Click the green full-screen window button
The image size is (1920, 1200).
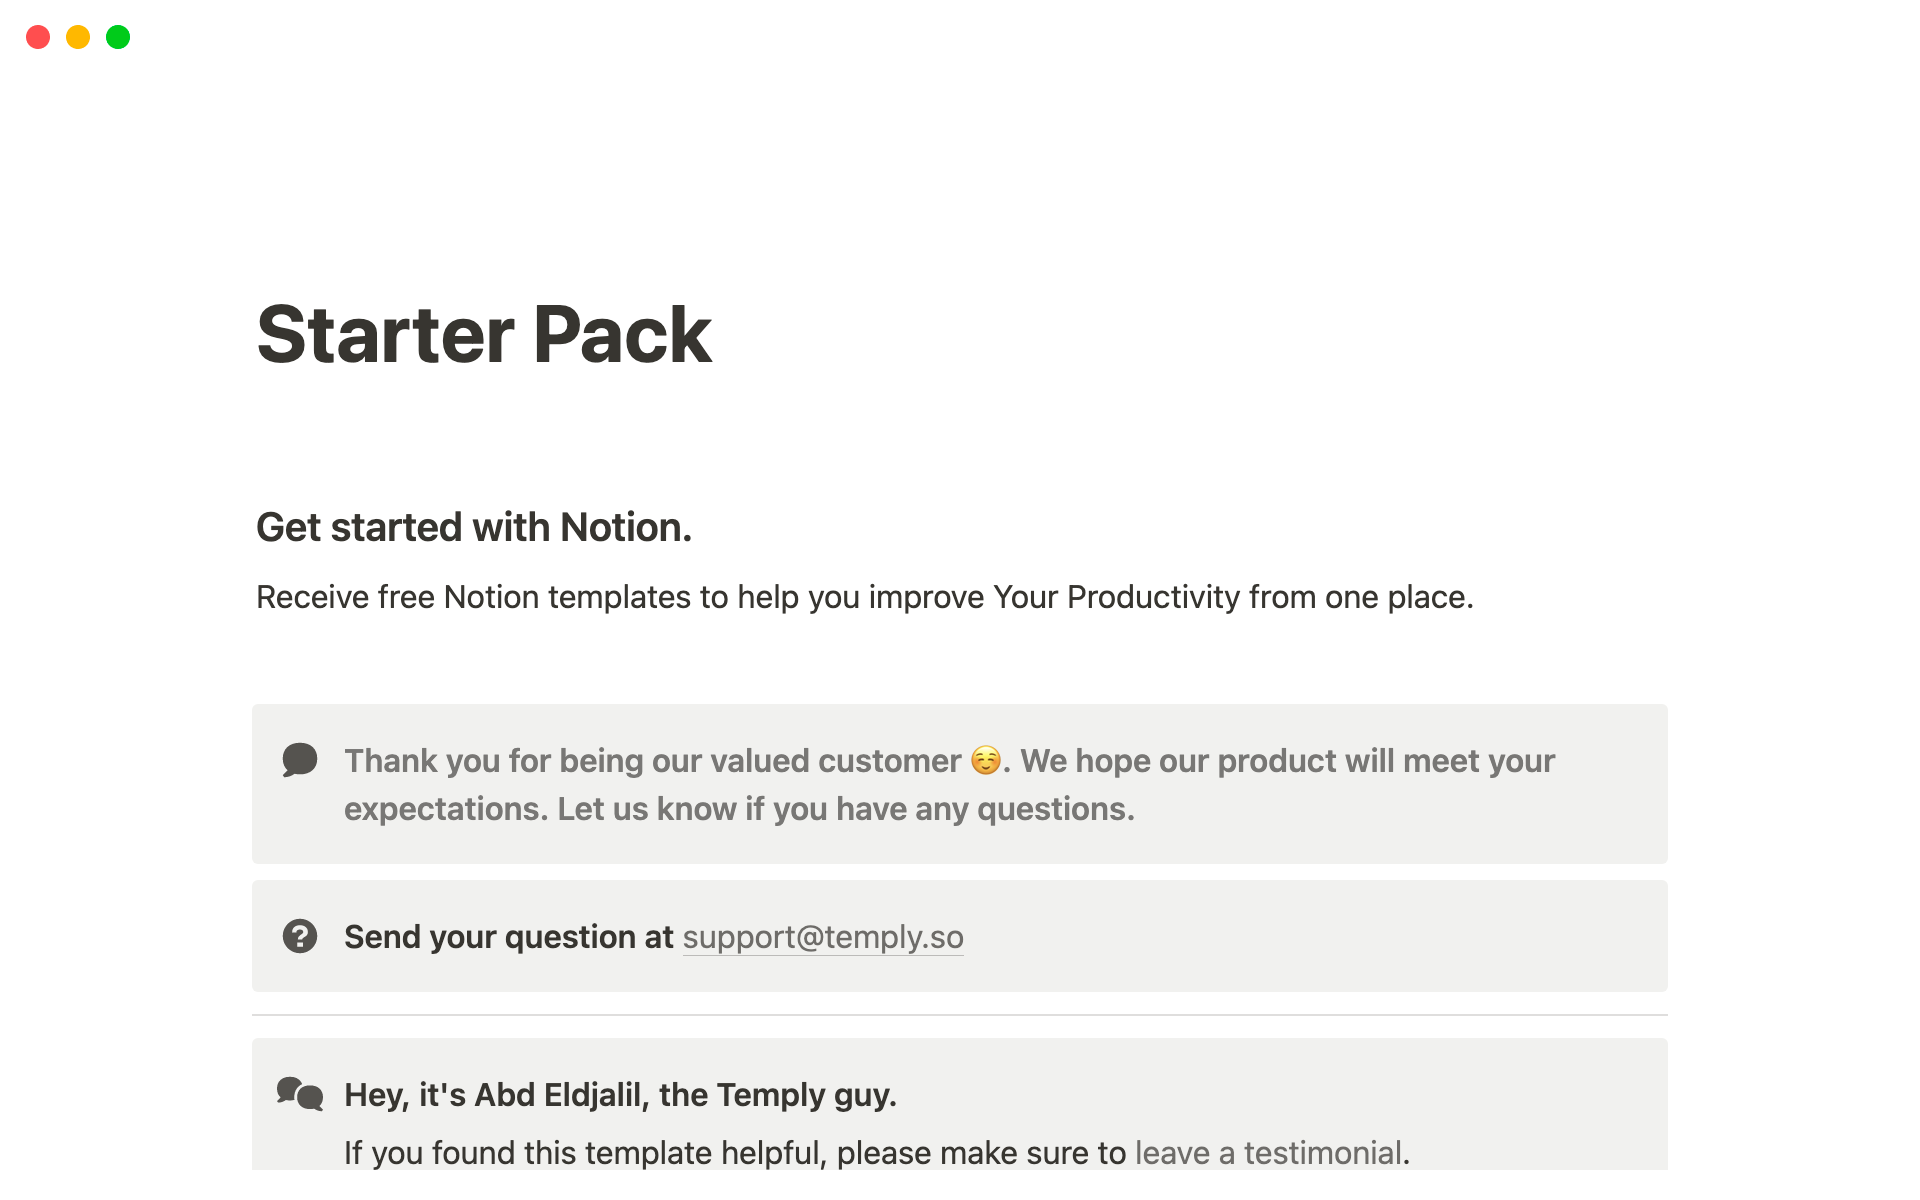pyautogui.click(x=118, y=37)
